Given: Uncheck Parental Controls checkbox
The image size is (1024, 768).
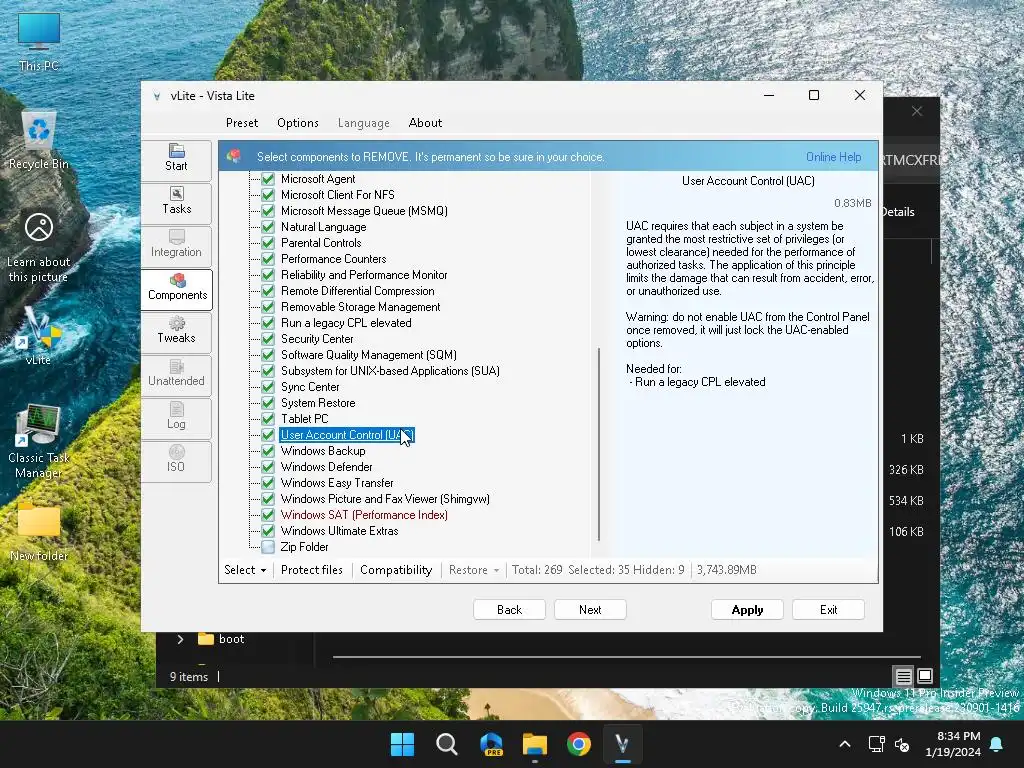Looking at the screenshot, I should coord(268,242).
